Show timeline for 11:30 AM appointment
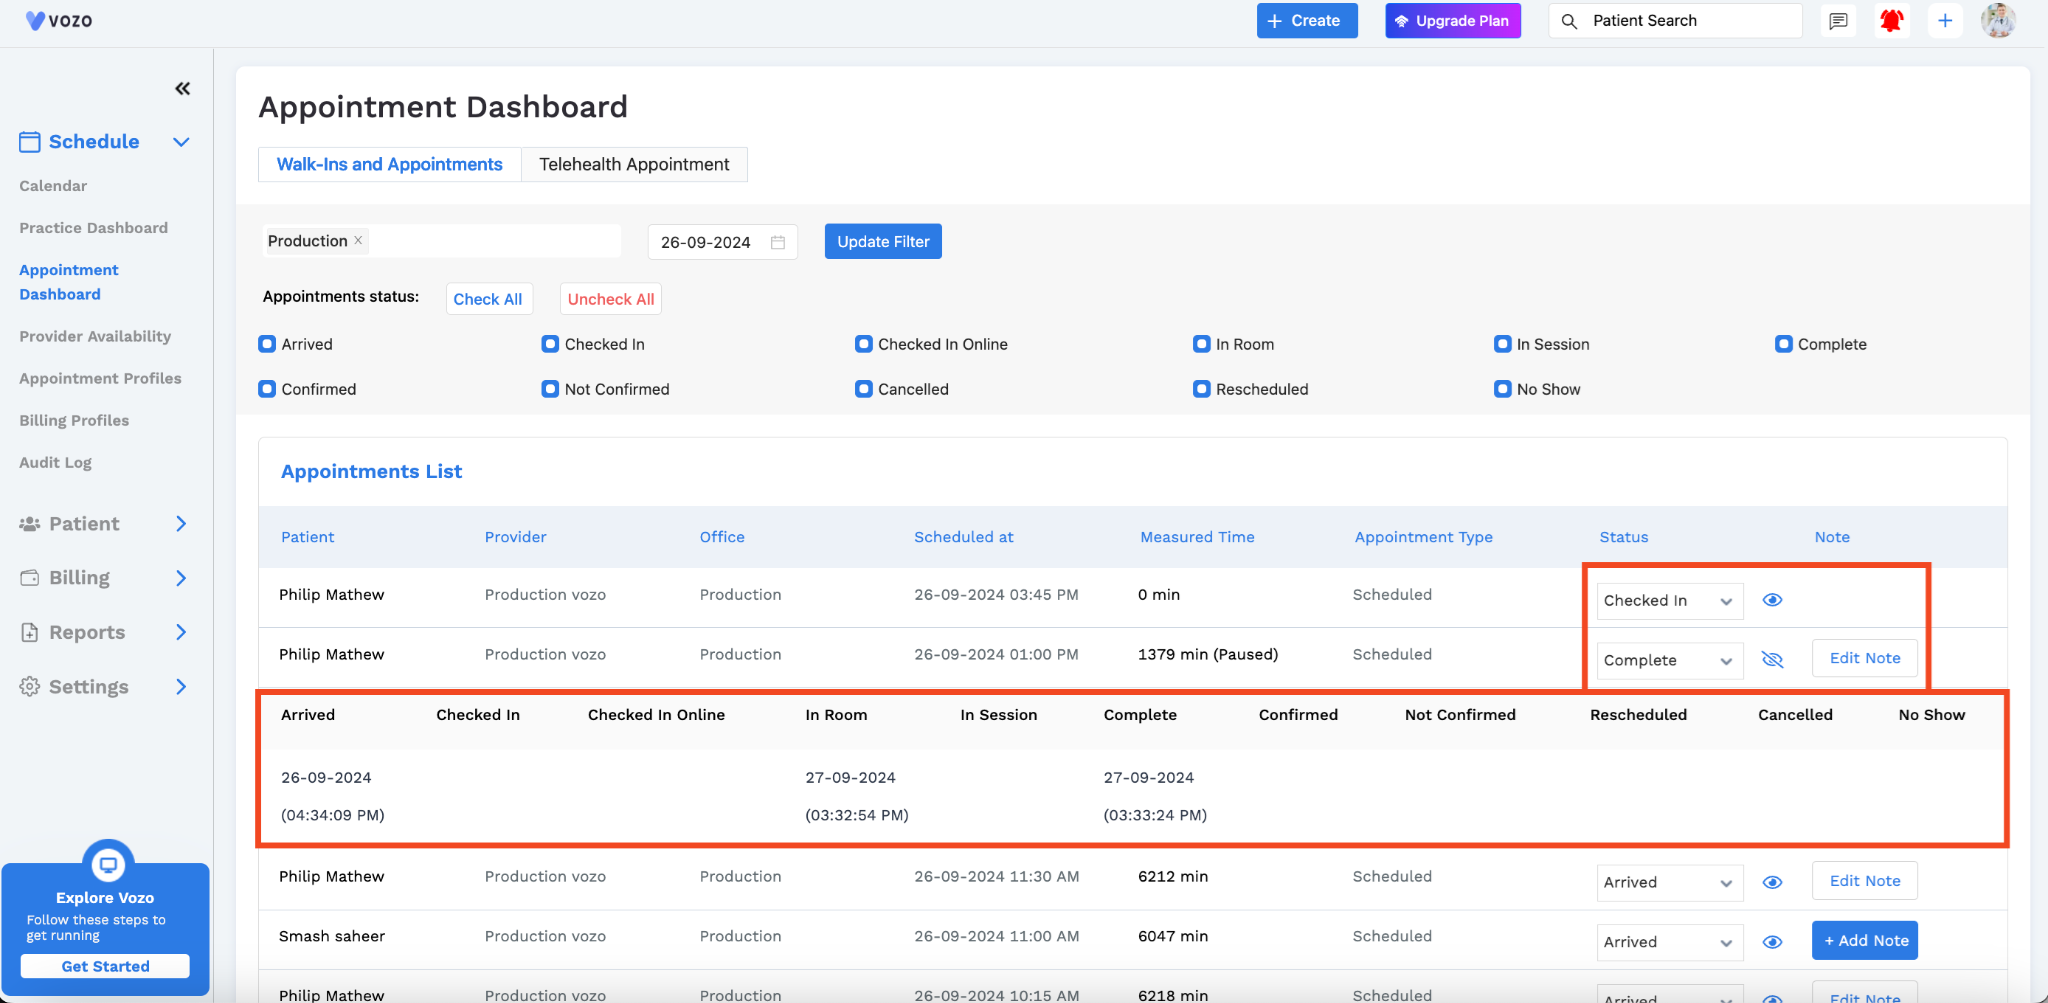This screenshot has width=2048, height=1003. pos(1772,882)
